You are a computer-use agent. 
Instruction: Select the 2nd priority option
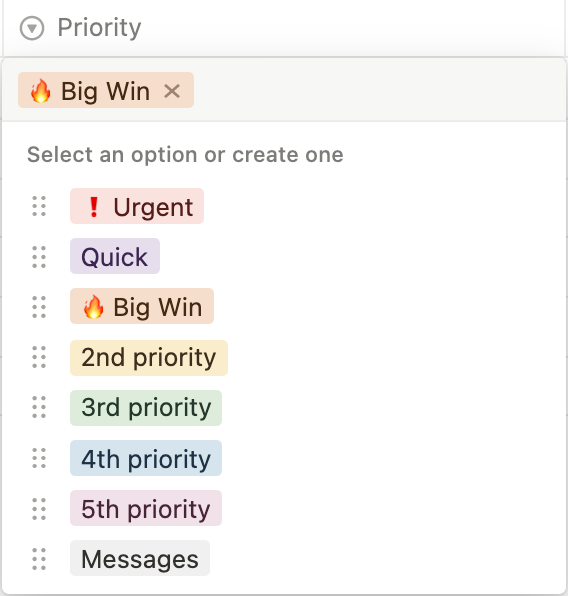tap(149, 358)
